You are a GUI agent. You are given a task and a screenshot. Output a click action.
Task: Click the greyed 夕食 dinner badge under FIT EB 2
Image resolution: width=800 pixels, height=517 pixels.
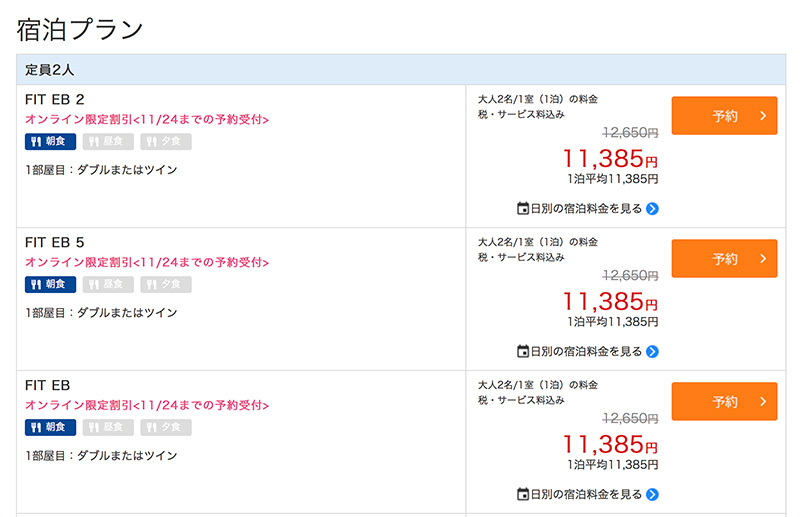point(166,142)
